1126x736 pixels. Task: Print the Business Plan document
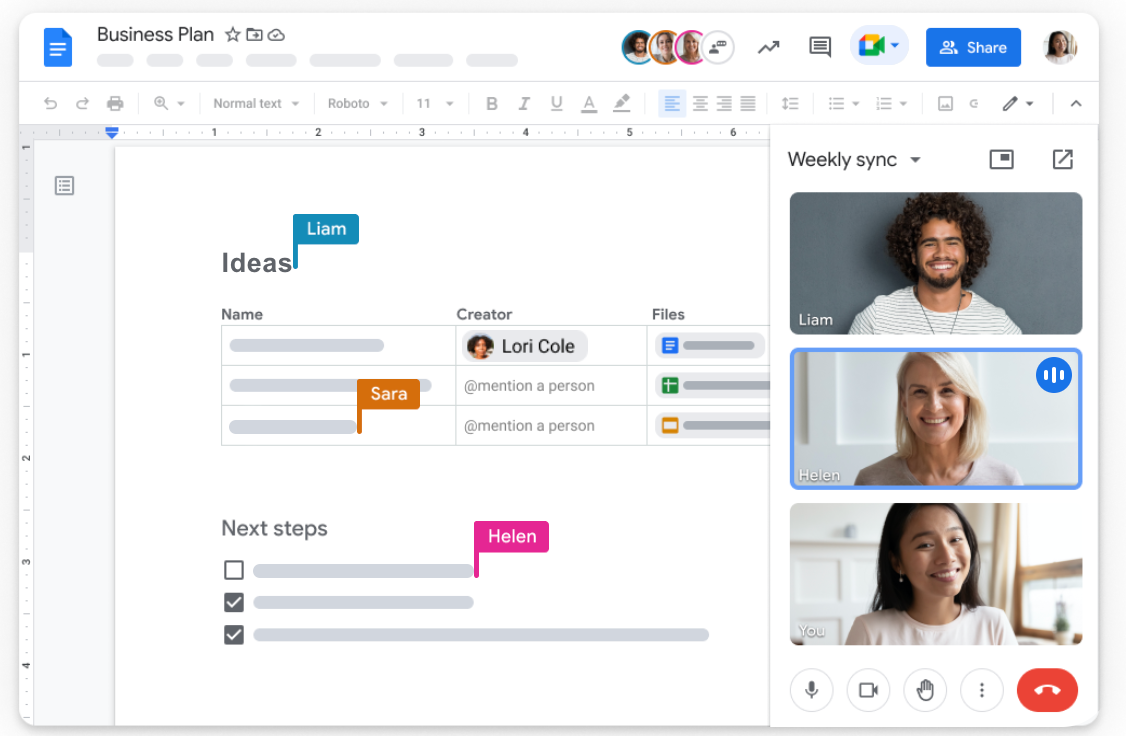point(114,103)
